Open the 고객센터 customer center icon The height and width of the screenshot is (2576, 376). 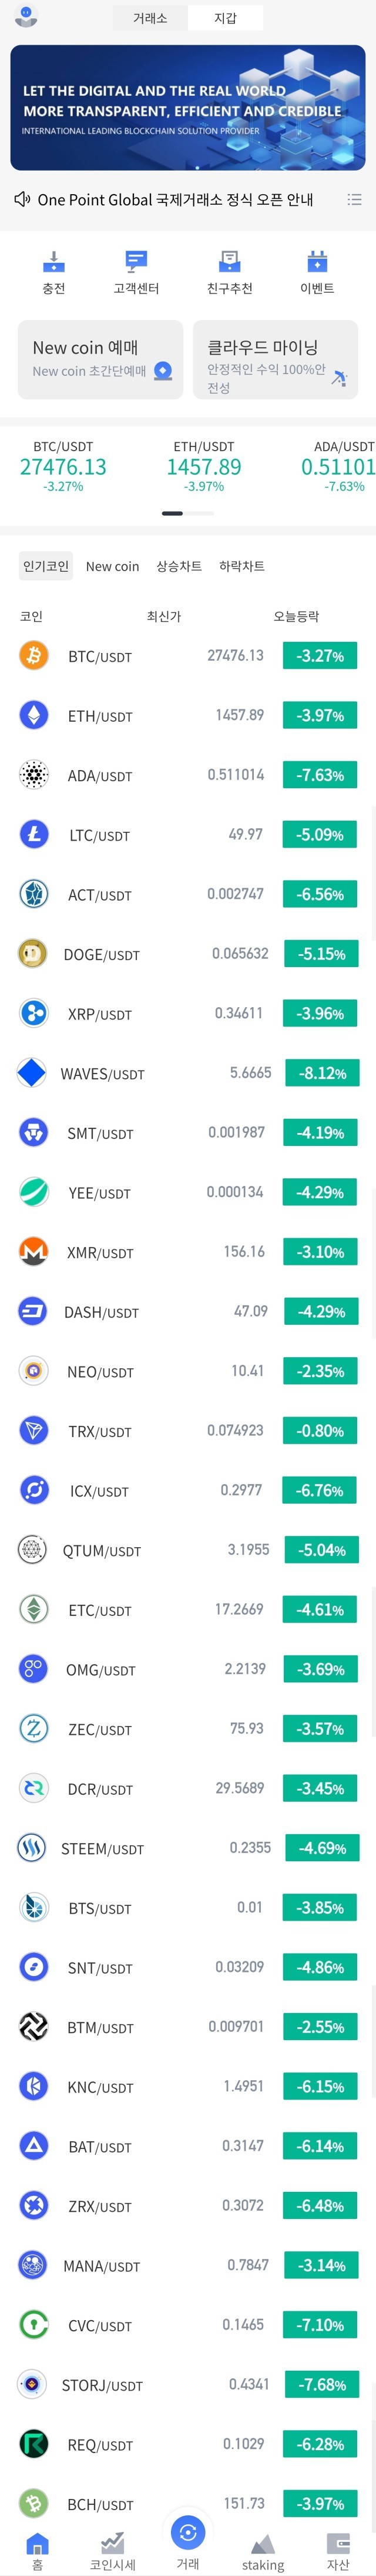136,263
